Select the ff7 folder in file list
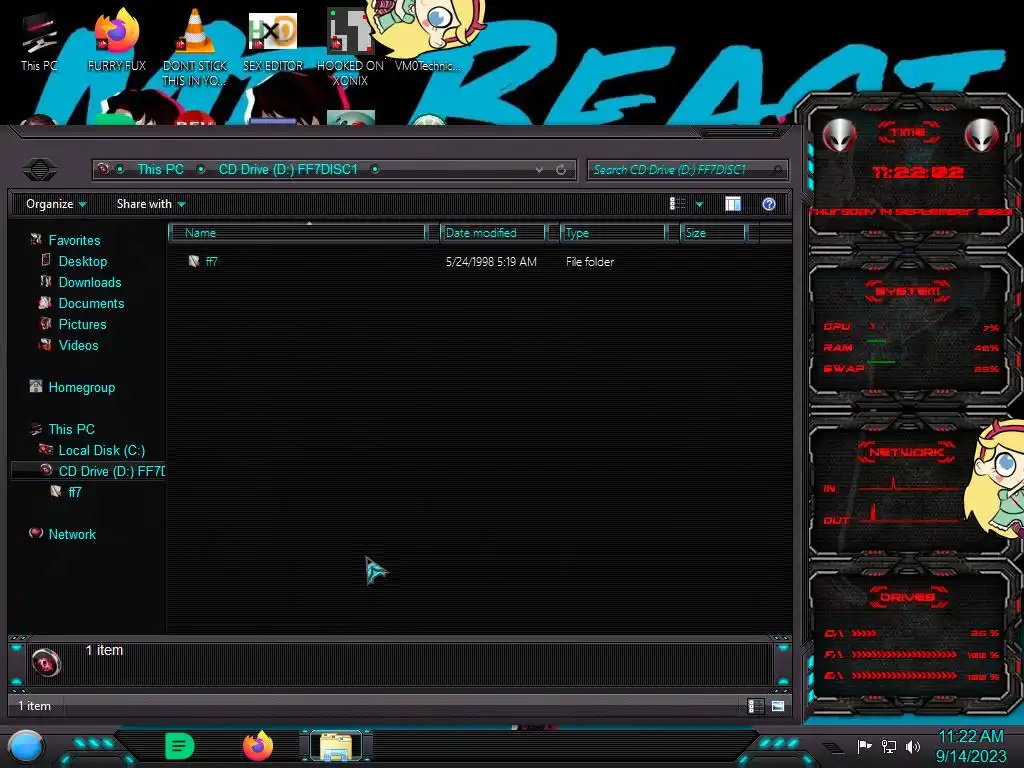 (x=212, y=262)
